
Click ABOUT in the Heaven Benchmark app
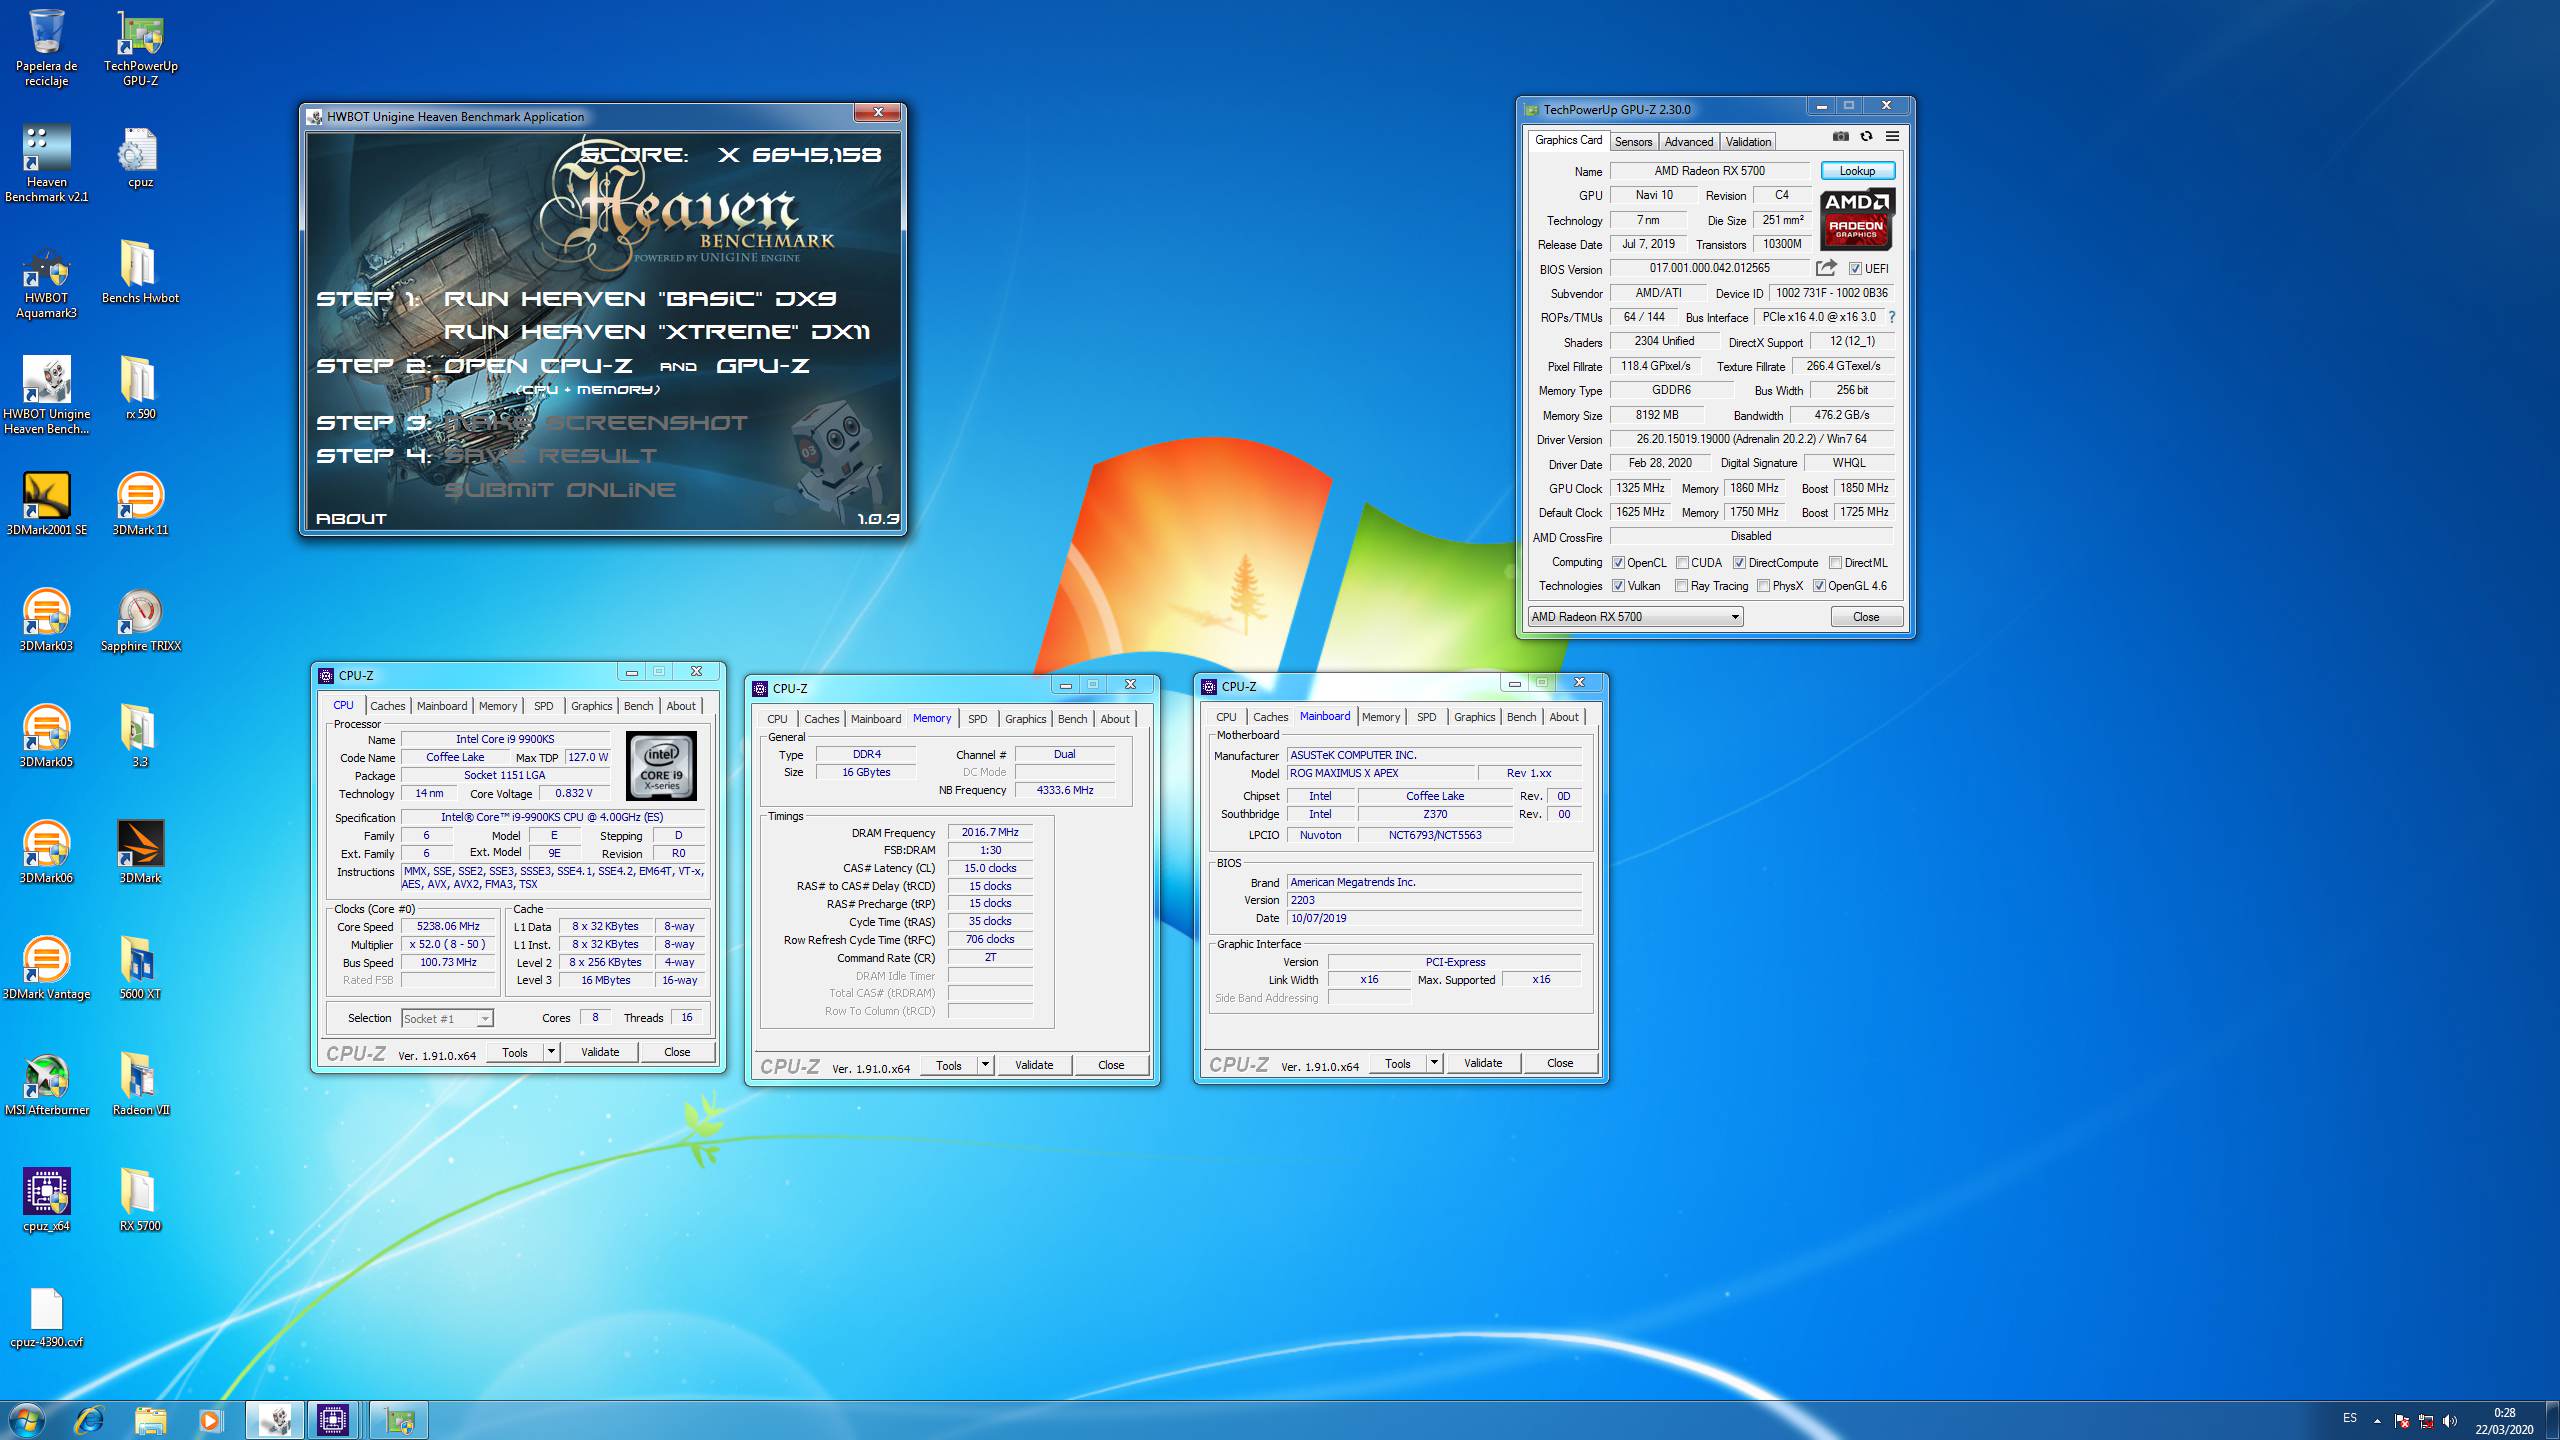(x=351, y=518)
